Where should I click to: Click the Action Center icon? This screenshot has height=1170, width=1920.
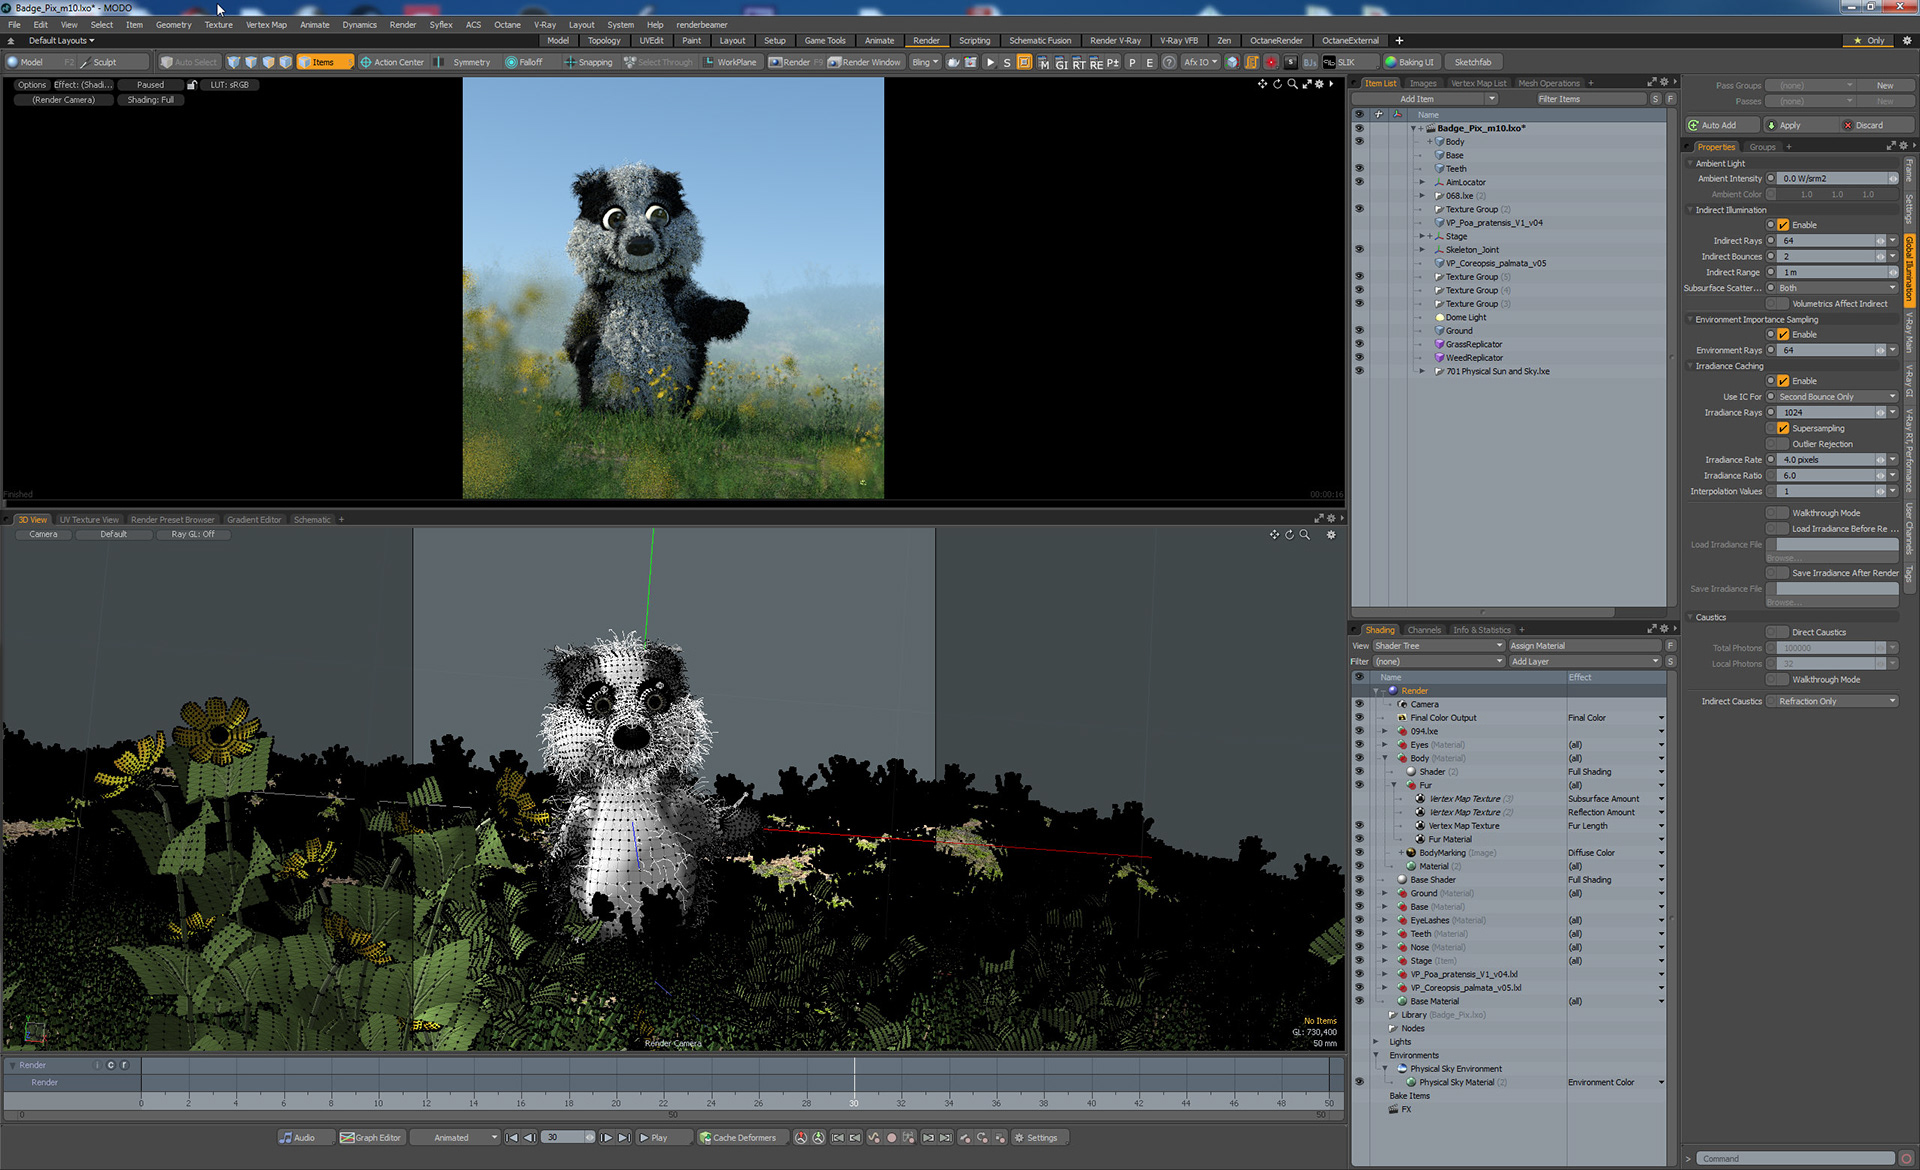[x=366, y=62]
